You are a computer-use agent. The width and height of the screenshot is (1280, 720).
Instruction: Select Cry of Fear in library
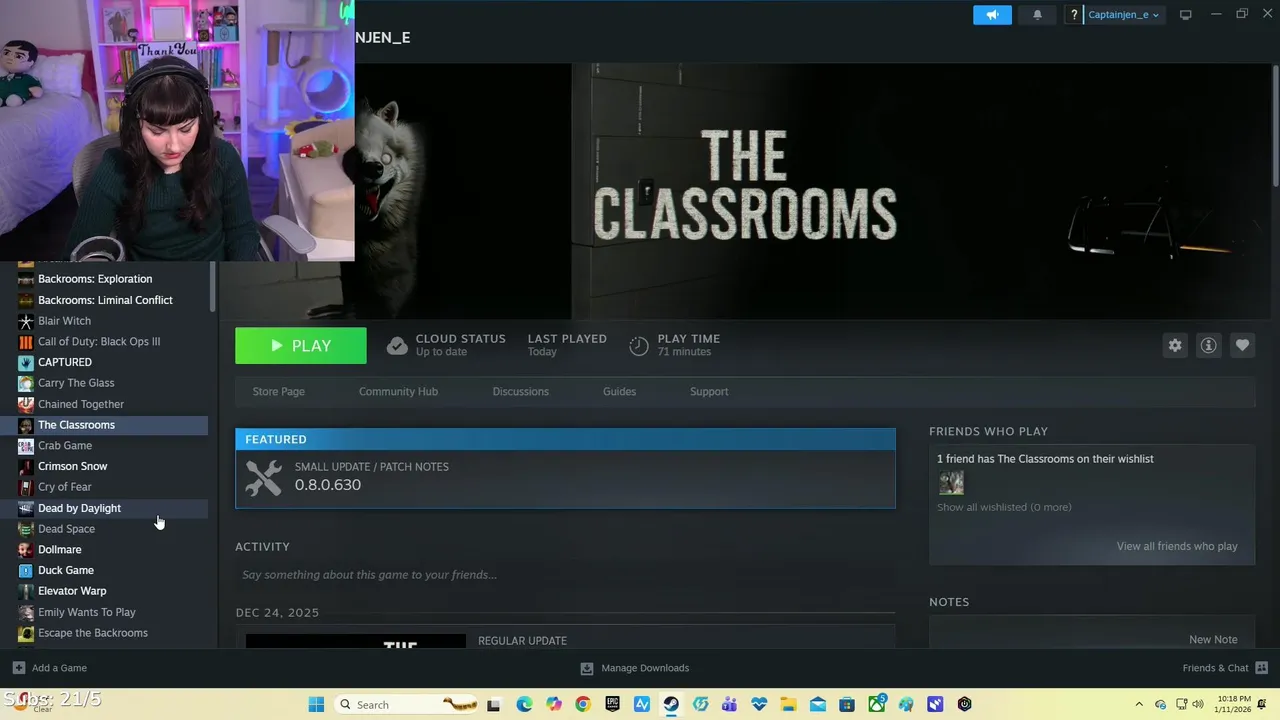point(104,487)
